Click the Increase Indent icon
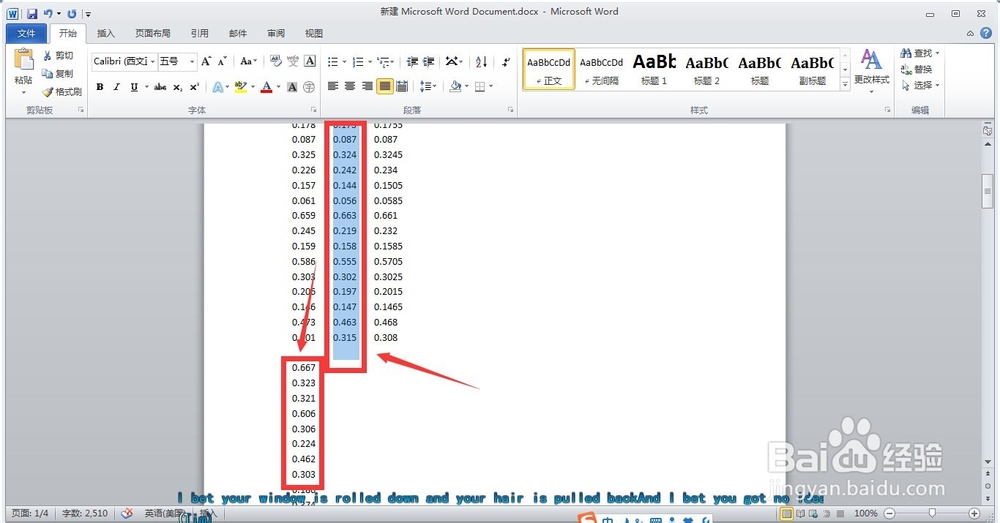 tap(429, 62)
